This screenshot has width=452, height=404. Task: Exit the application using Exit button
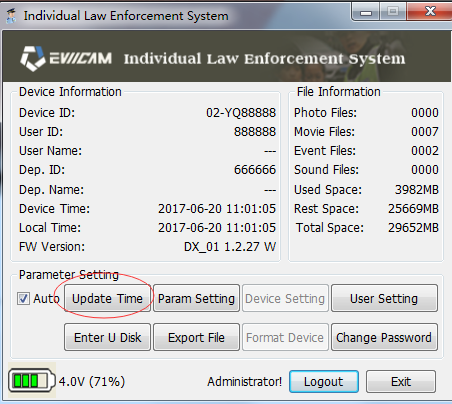pyautogui.click(x=401, y=381)
